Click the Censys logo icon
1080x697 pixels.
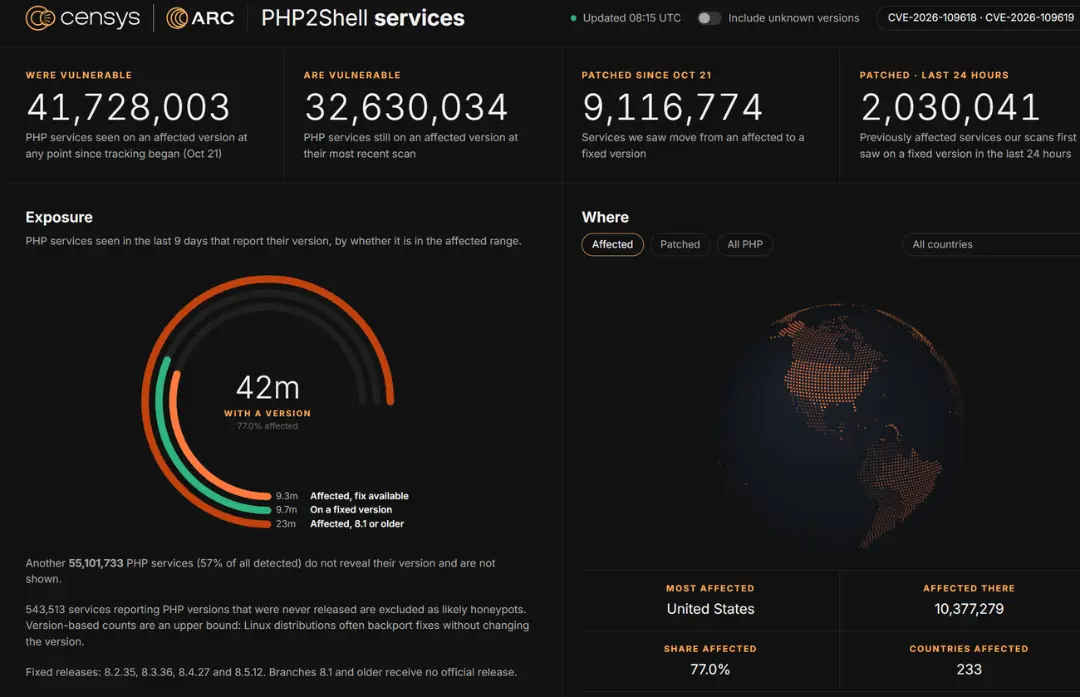click(40, 18)
